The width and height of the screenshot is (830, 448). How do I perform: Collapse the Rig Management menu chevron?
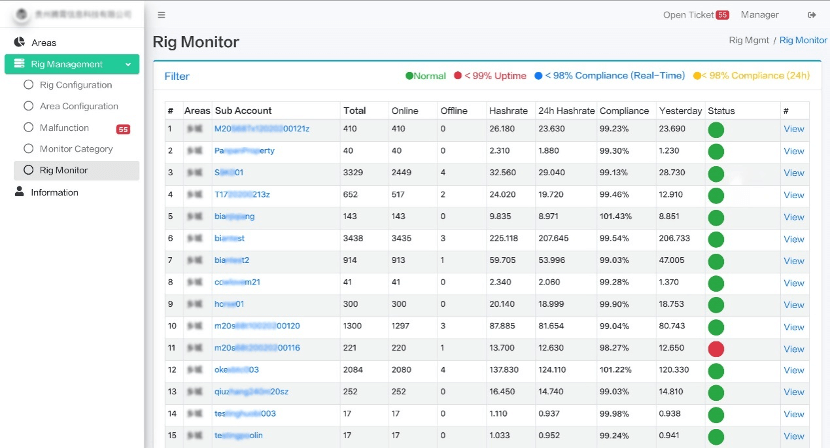point(128,64)
